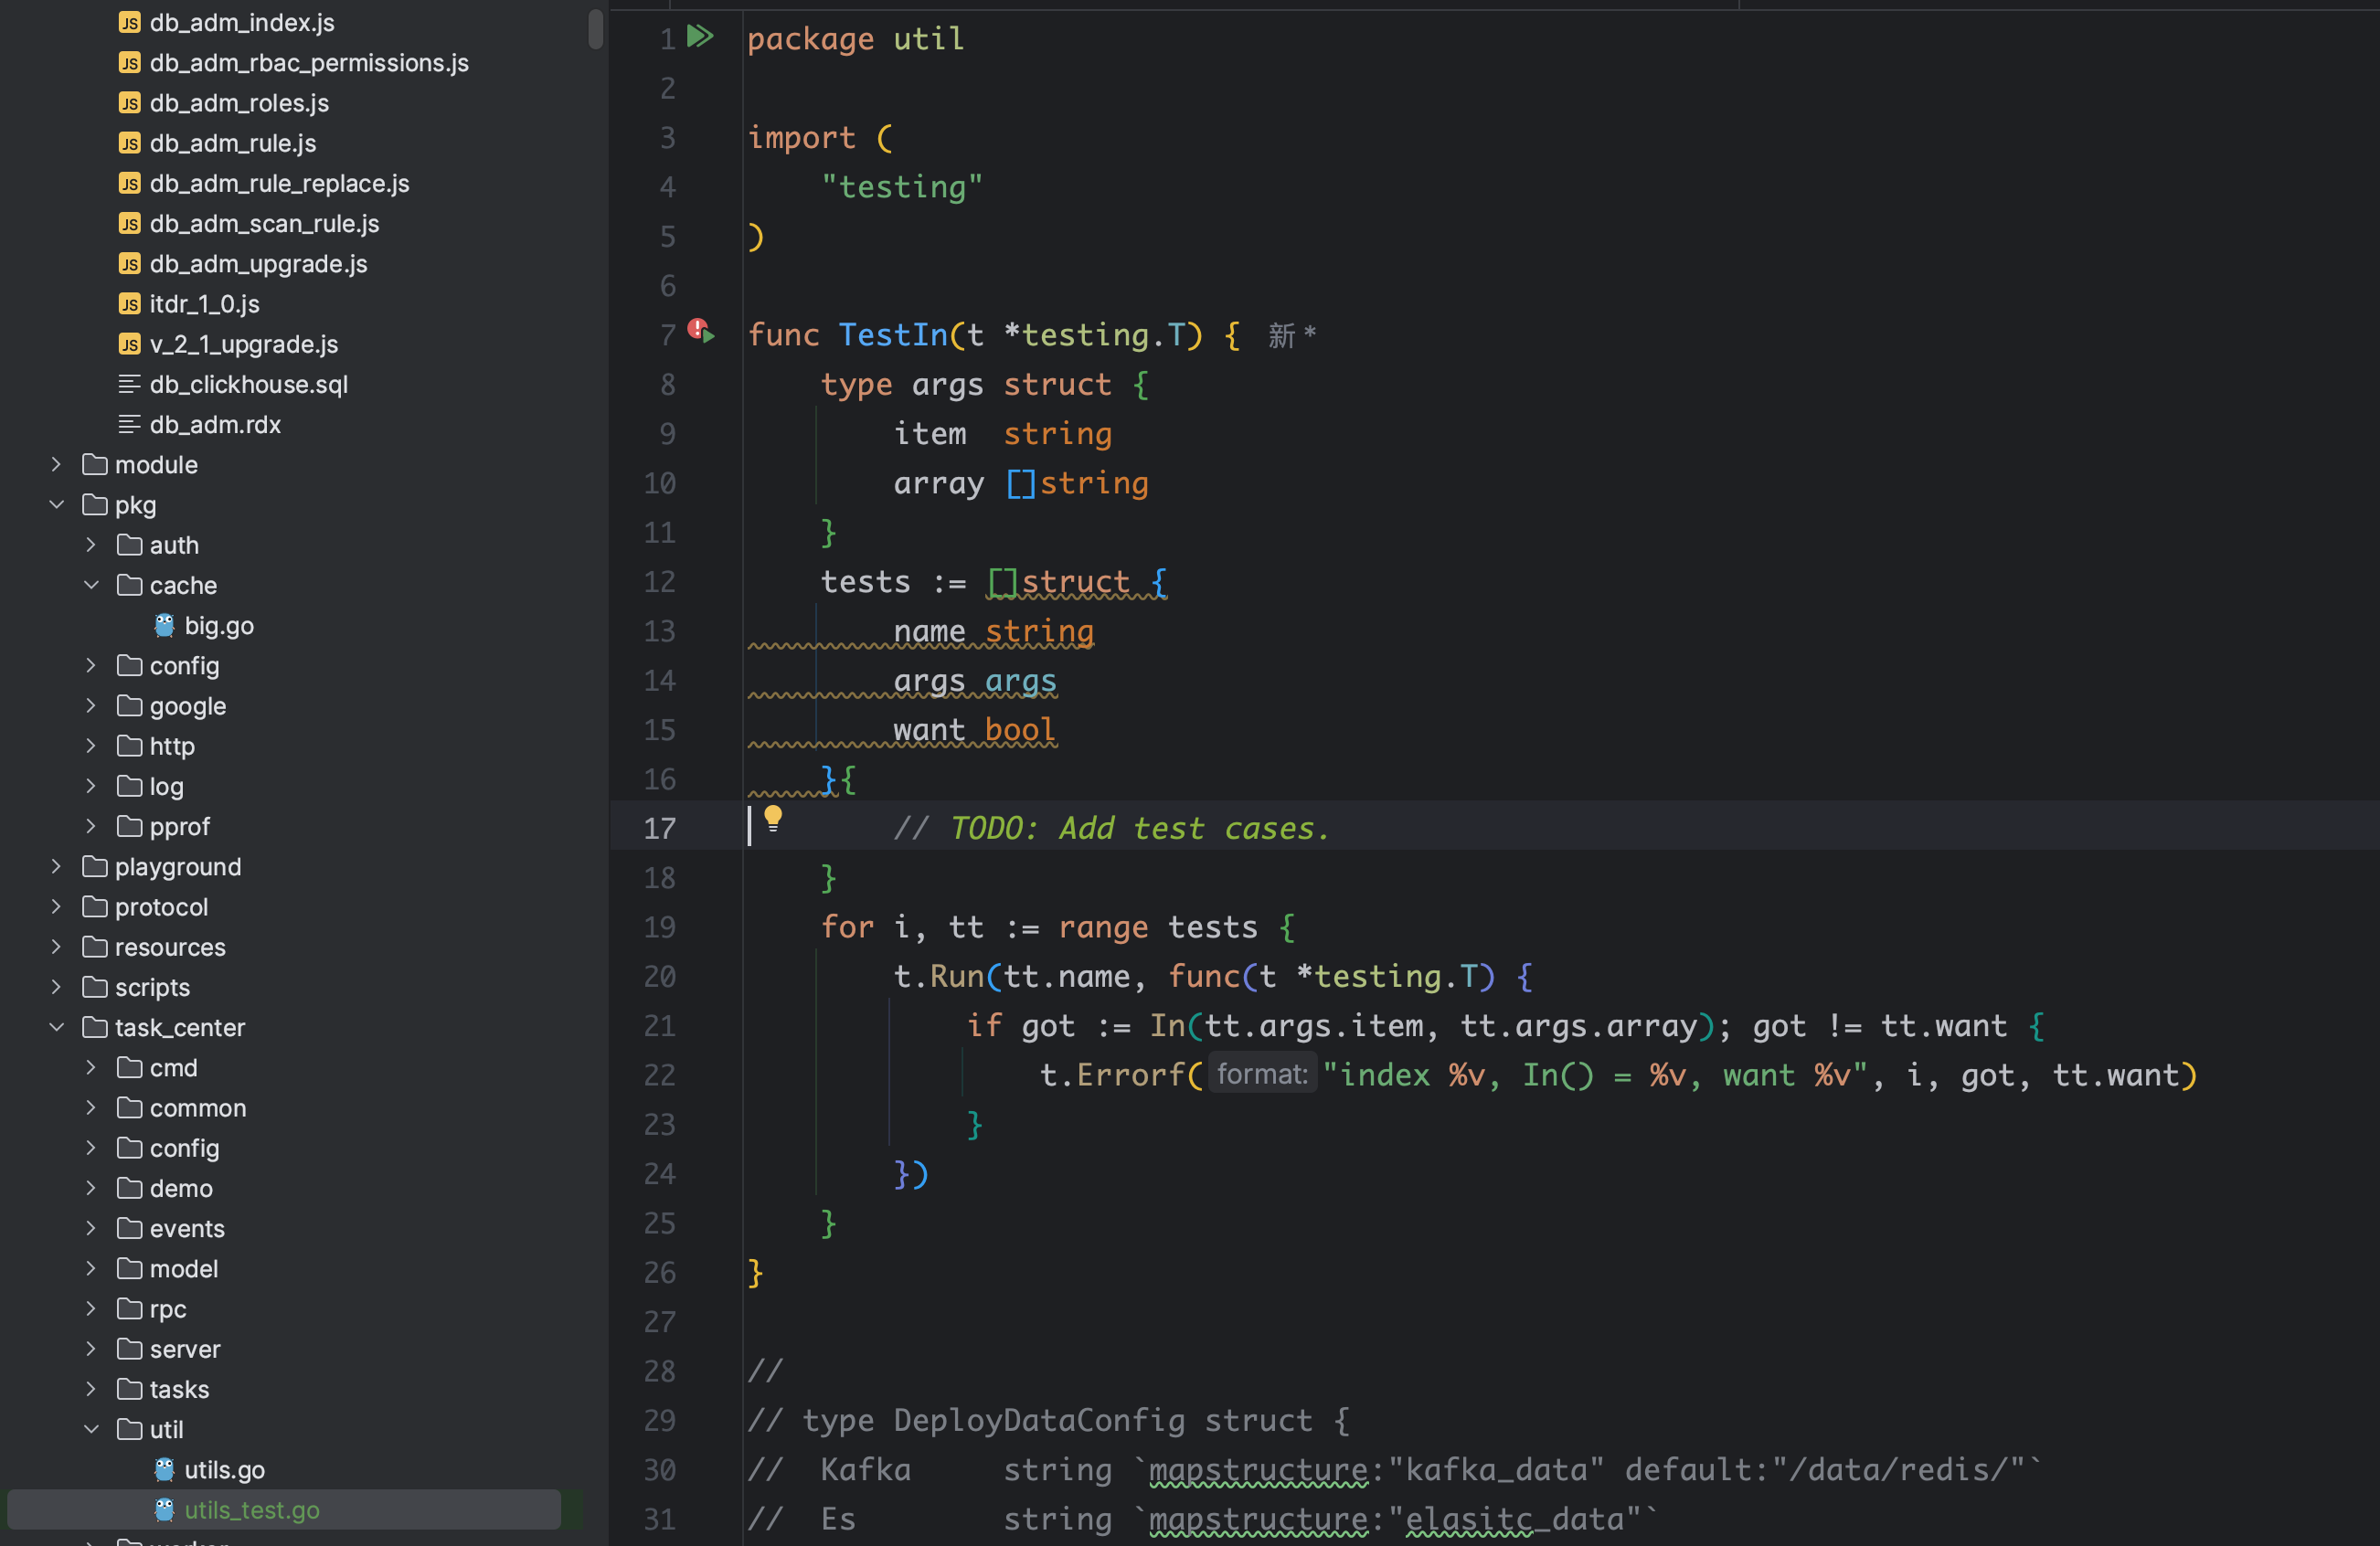Click the file icon of db_adm.rdx
The width and height of the screenshot is (2380, 1546).
click(129, 424)
